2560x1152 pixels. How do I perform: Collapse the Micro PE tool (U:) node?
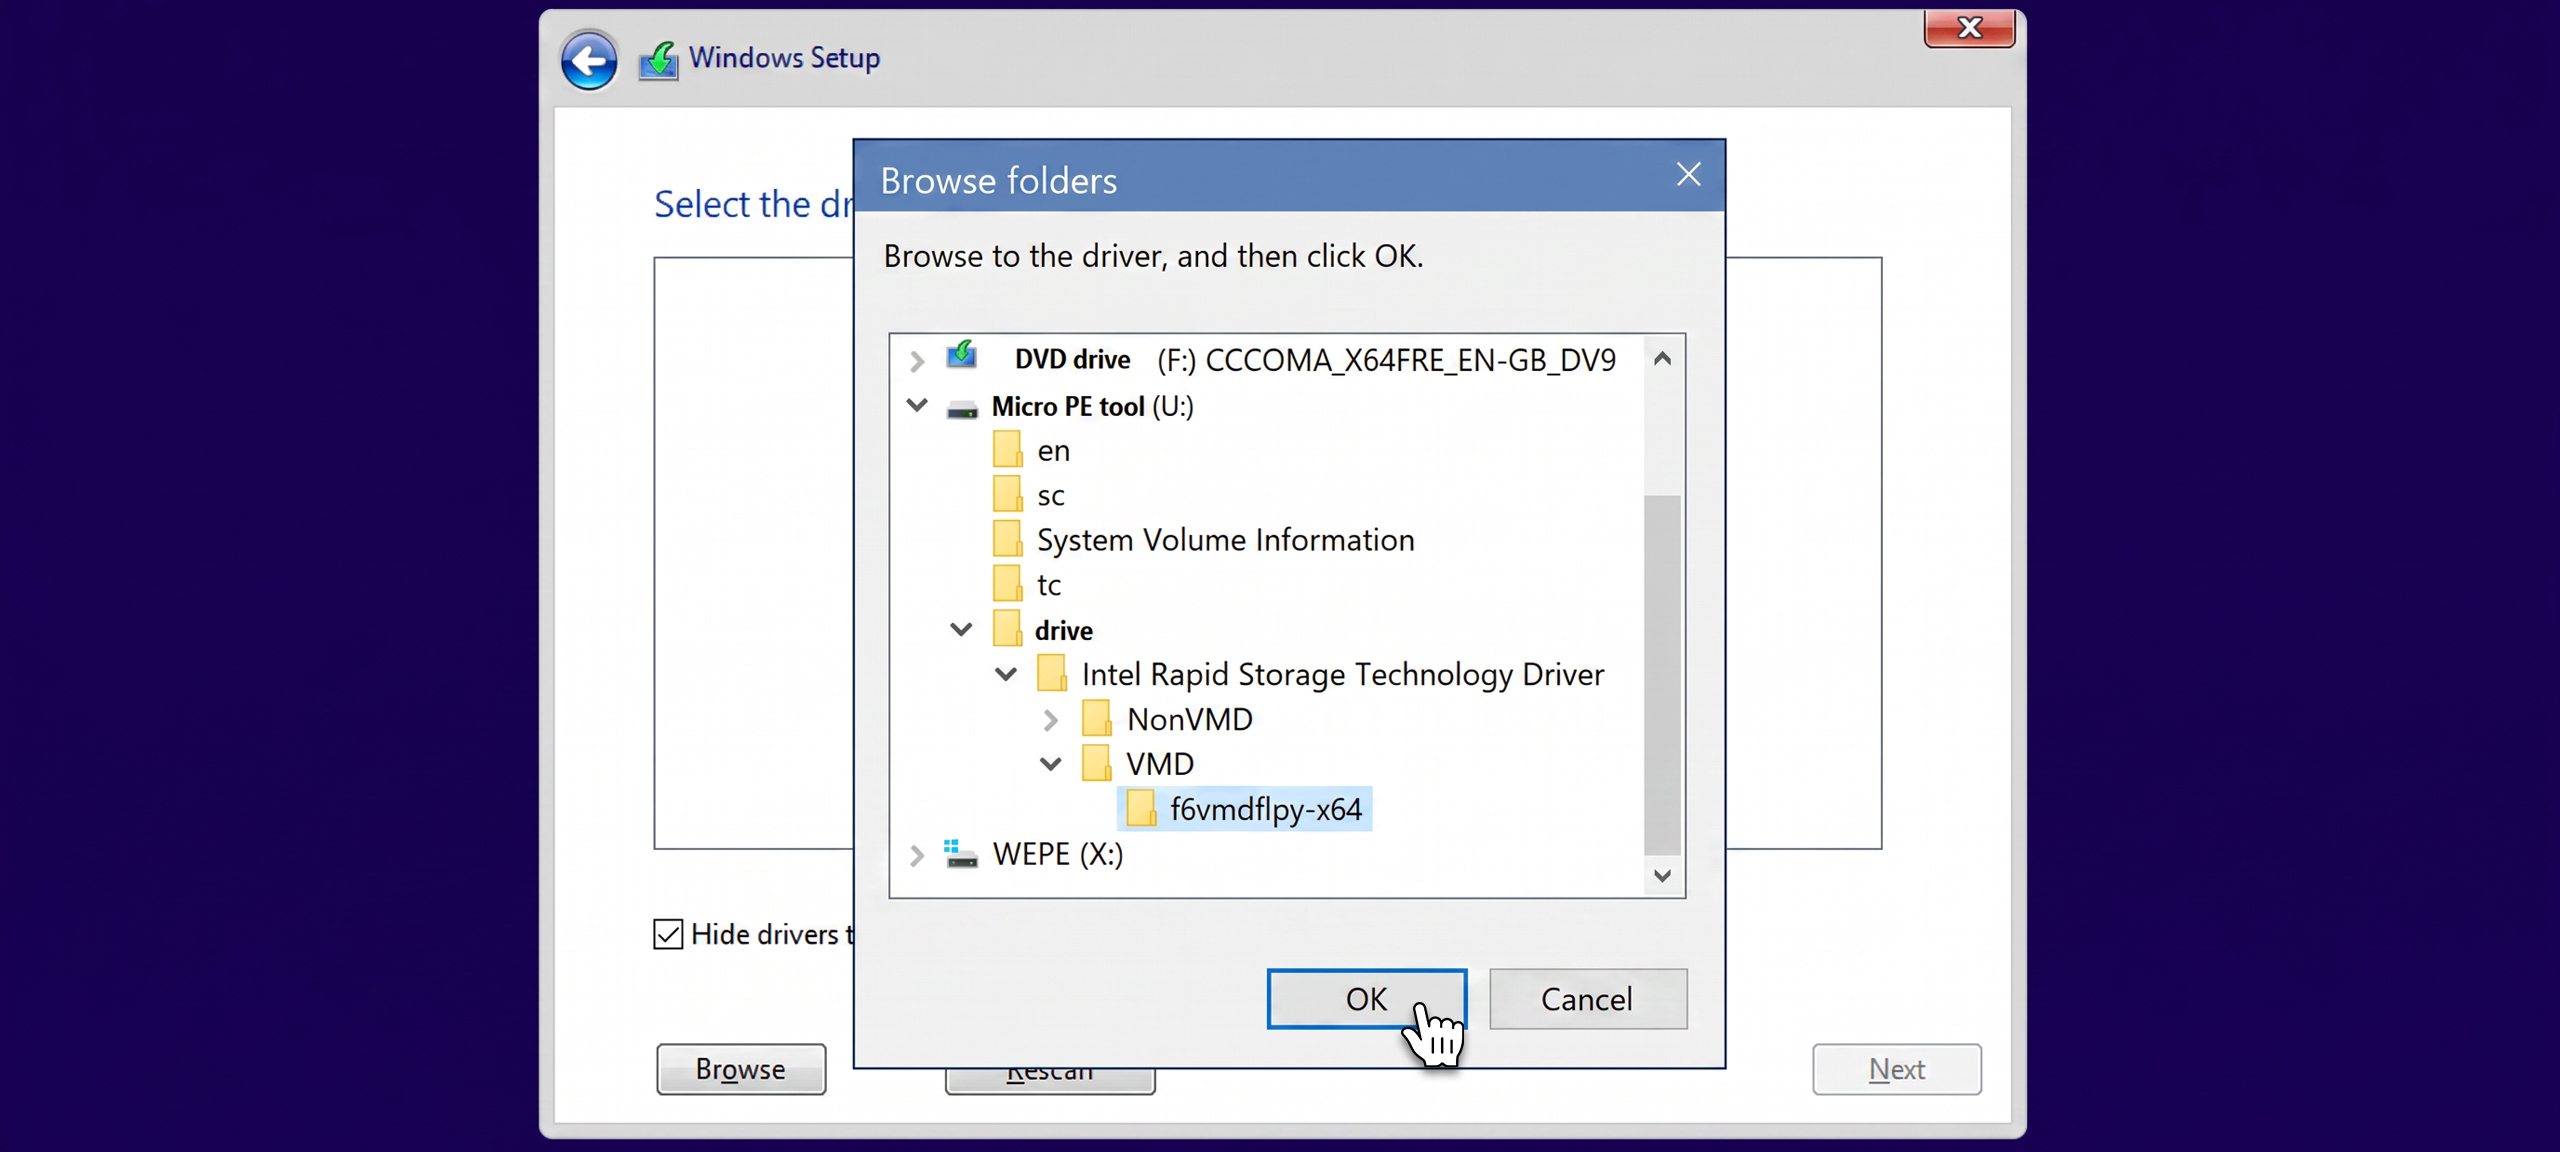pos(917,405)
